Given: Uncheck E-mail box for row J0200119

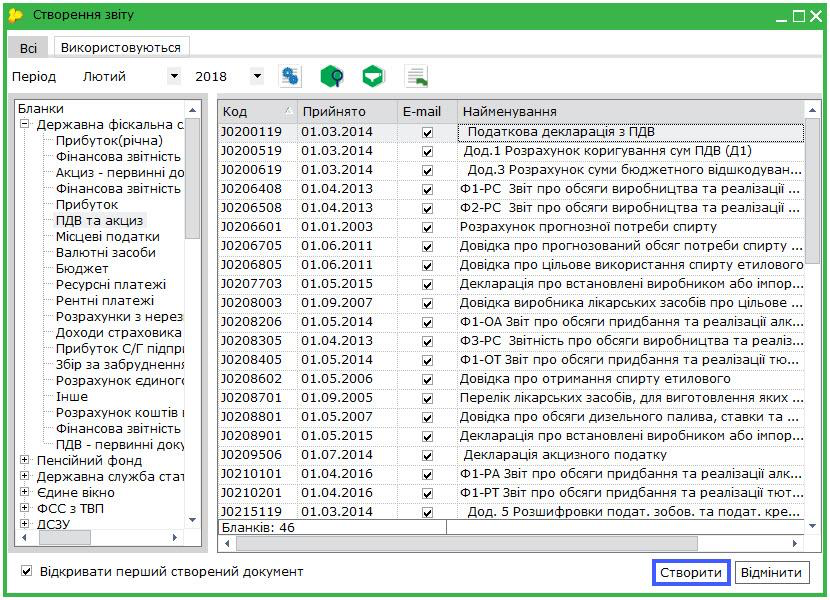Looking at the screenshot, I should coord(428,132).
